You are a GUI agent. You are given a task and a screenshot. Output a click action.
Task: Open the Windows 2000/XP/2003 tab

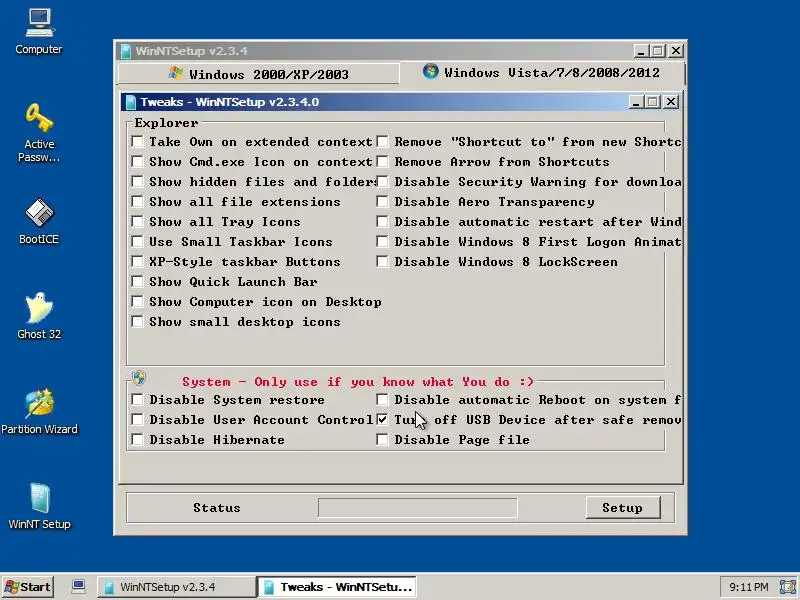pyautogui.click(x=258, y=74)
